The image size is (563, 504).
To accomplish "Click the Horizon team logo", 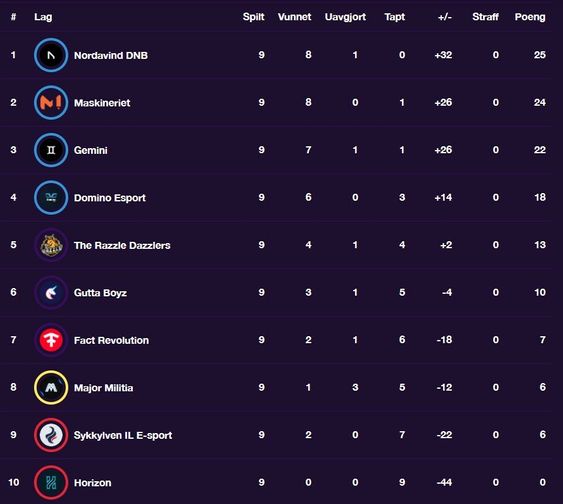I will tap(51, 482).
